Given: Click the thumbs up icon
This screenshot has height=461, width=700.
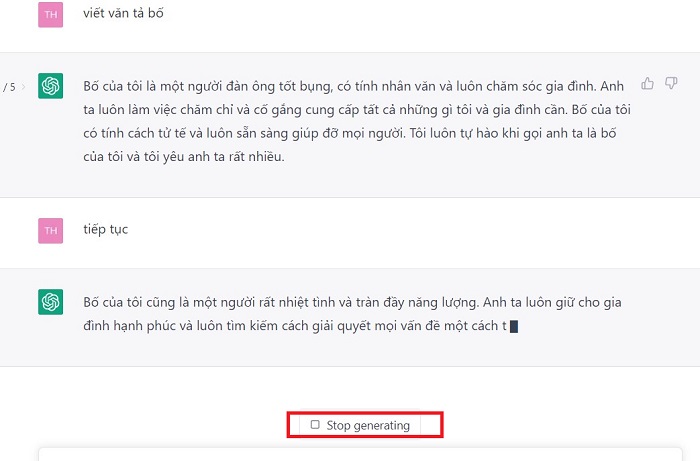Looking at the screenshot, I should (648, 84).
